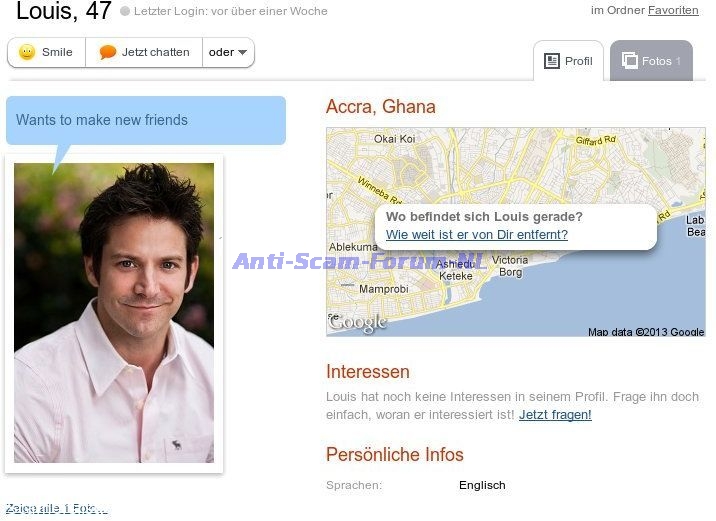Click the Abercrombie moose logo on the shirt

click(x=176, y=444)
